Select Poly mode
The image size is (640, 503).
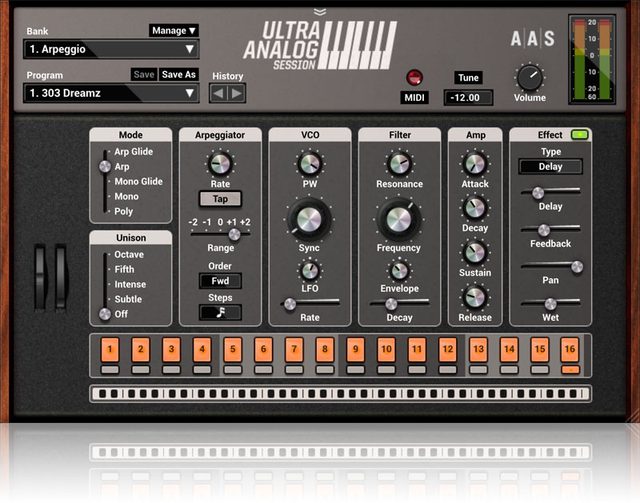pyautogui.click(x=123, y=211)
